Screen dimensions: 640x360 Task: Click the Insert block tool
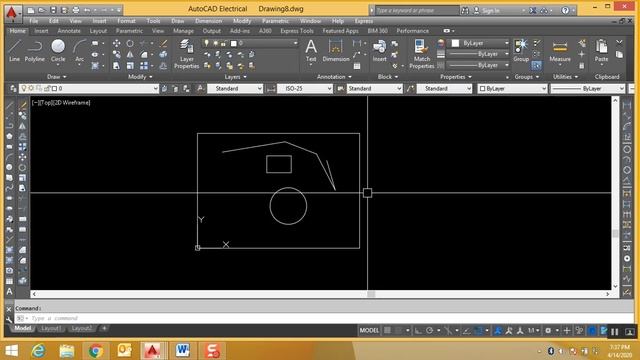coord(379,51)
